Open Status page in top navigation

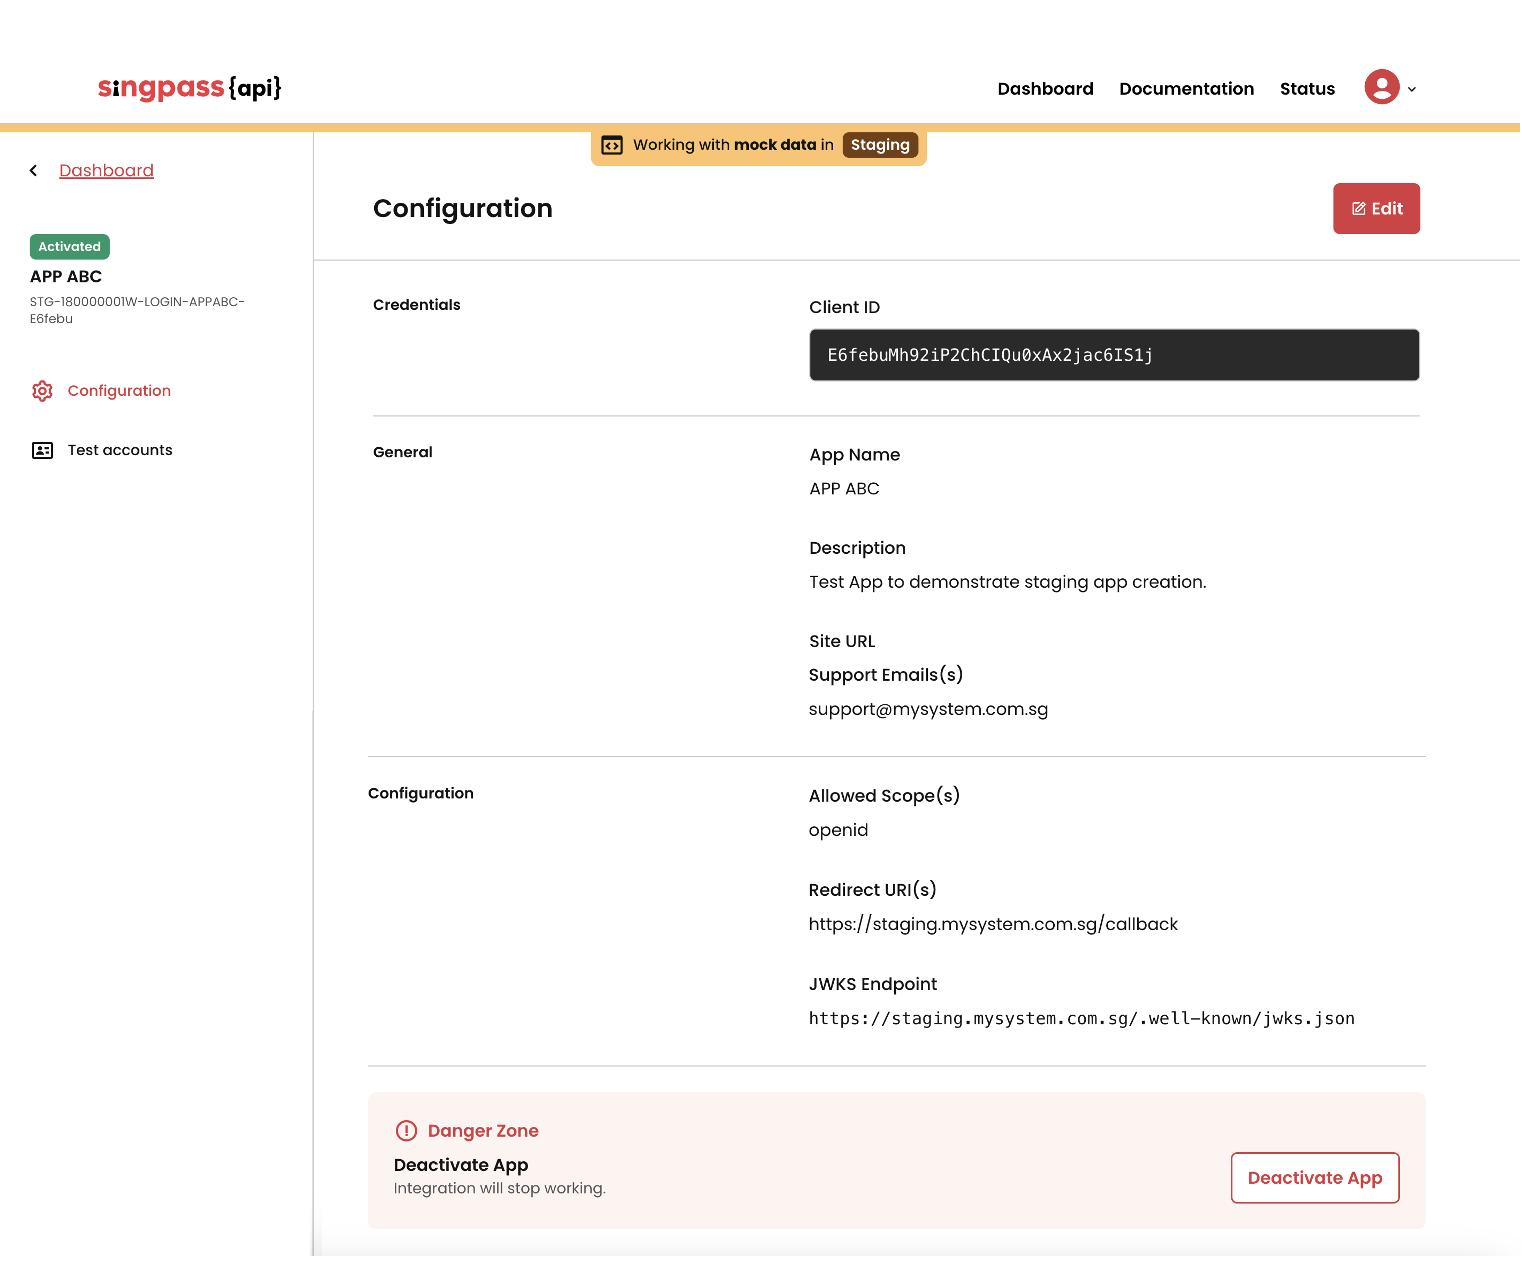click(1307, 89)
